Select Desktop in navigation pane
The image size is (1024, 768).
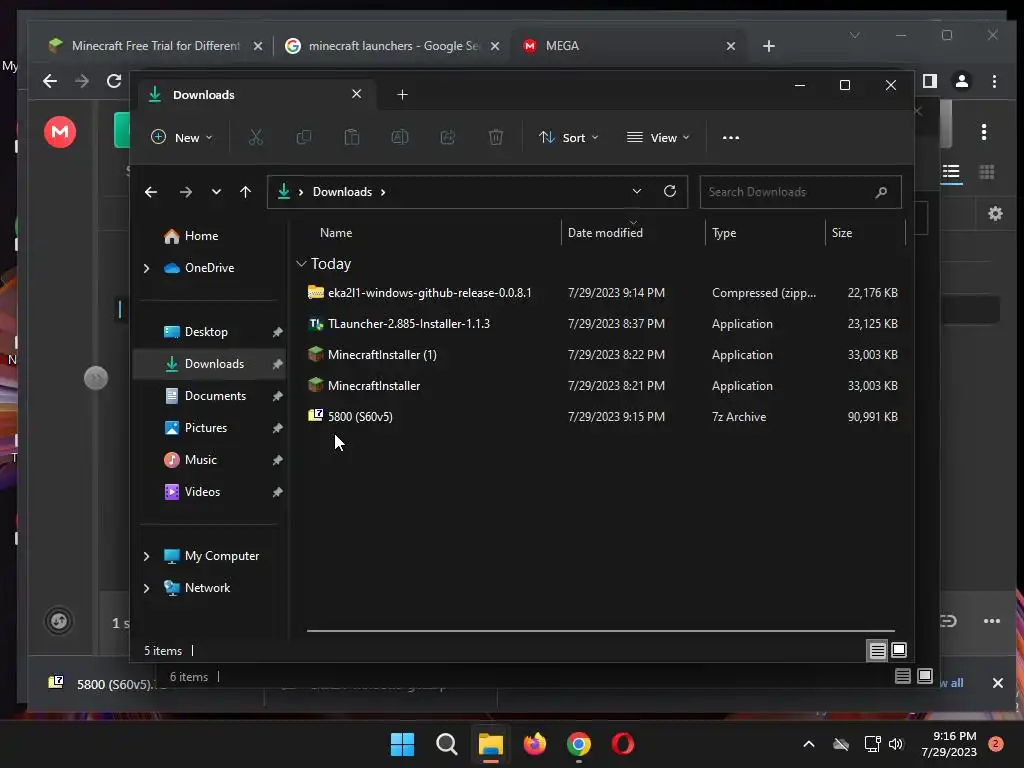[206, 332]
